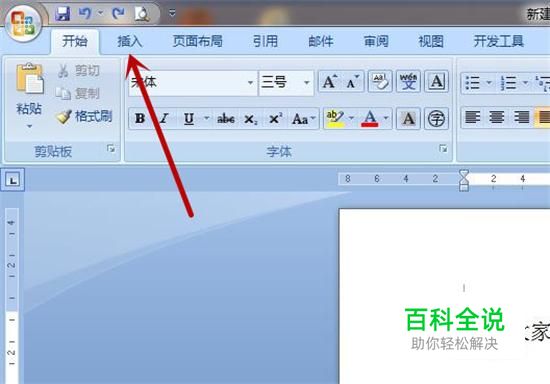
Task: Apply yellow text highlight color
Action: point(335,119)
